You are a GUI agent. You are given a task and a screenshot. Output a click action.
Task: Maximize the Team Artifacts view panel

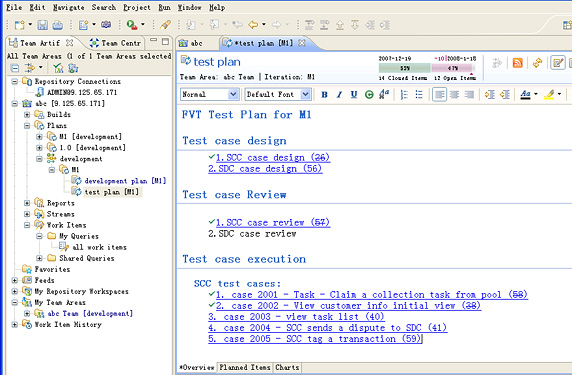[166, 42]
